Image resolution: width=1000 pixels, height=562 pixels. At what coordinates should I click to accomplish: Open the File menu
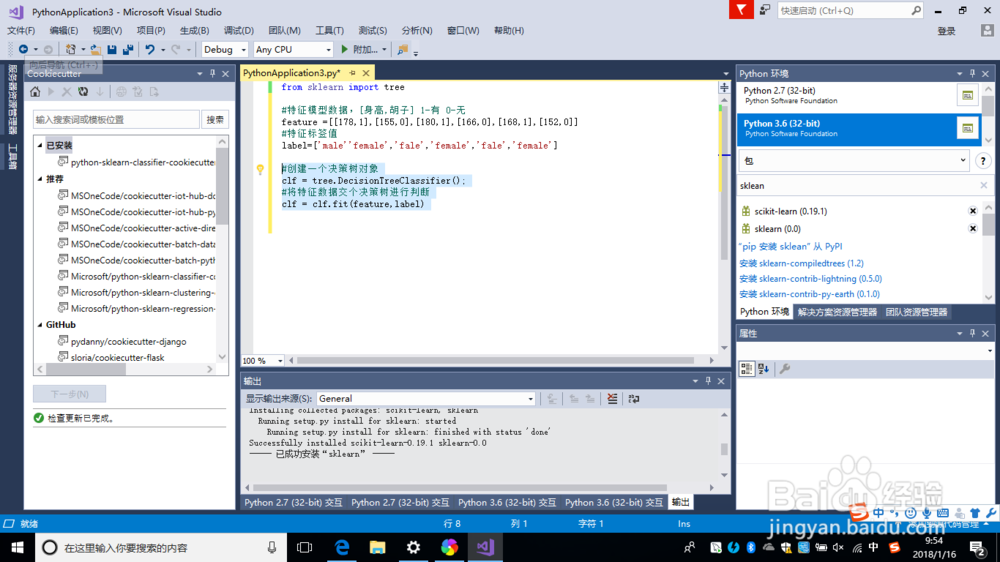pos(21,31)
